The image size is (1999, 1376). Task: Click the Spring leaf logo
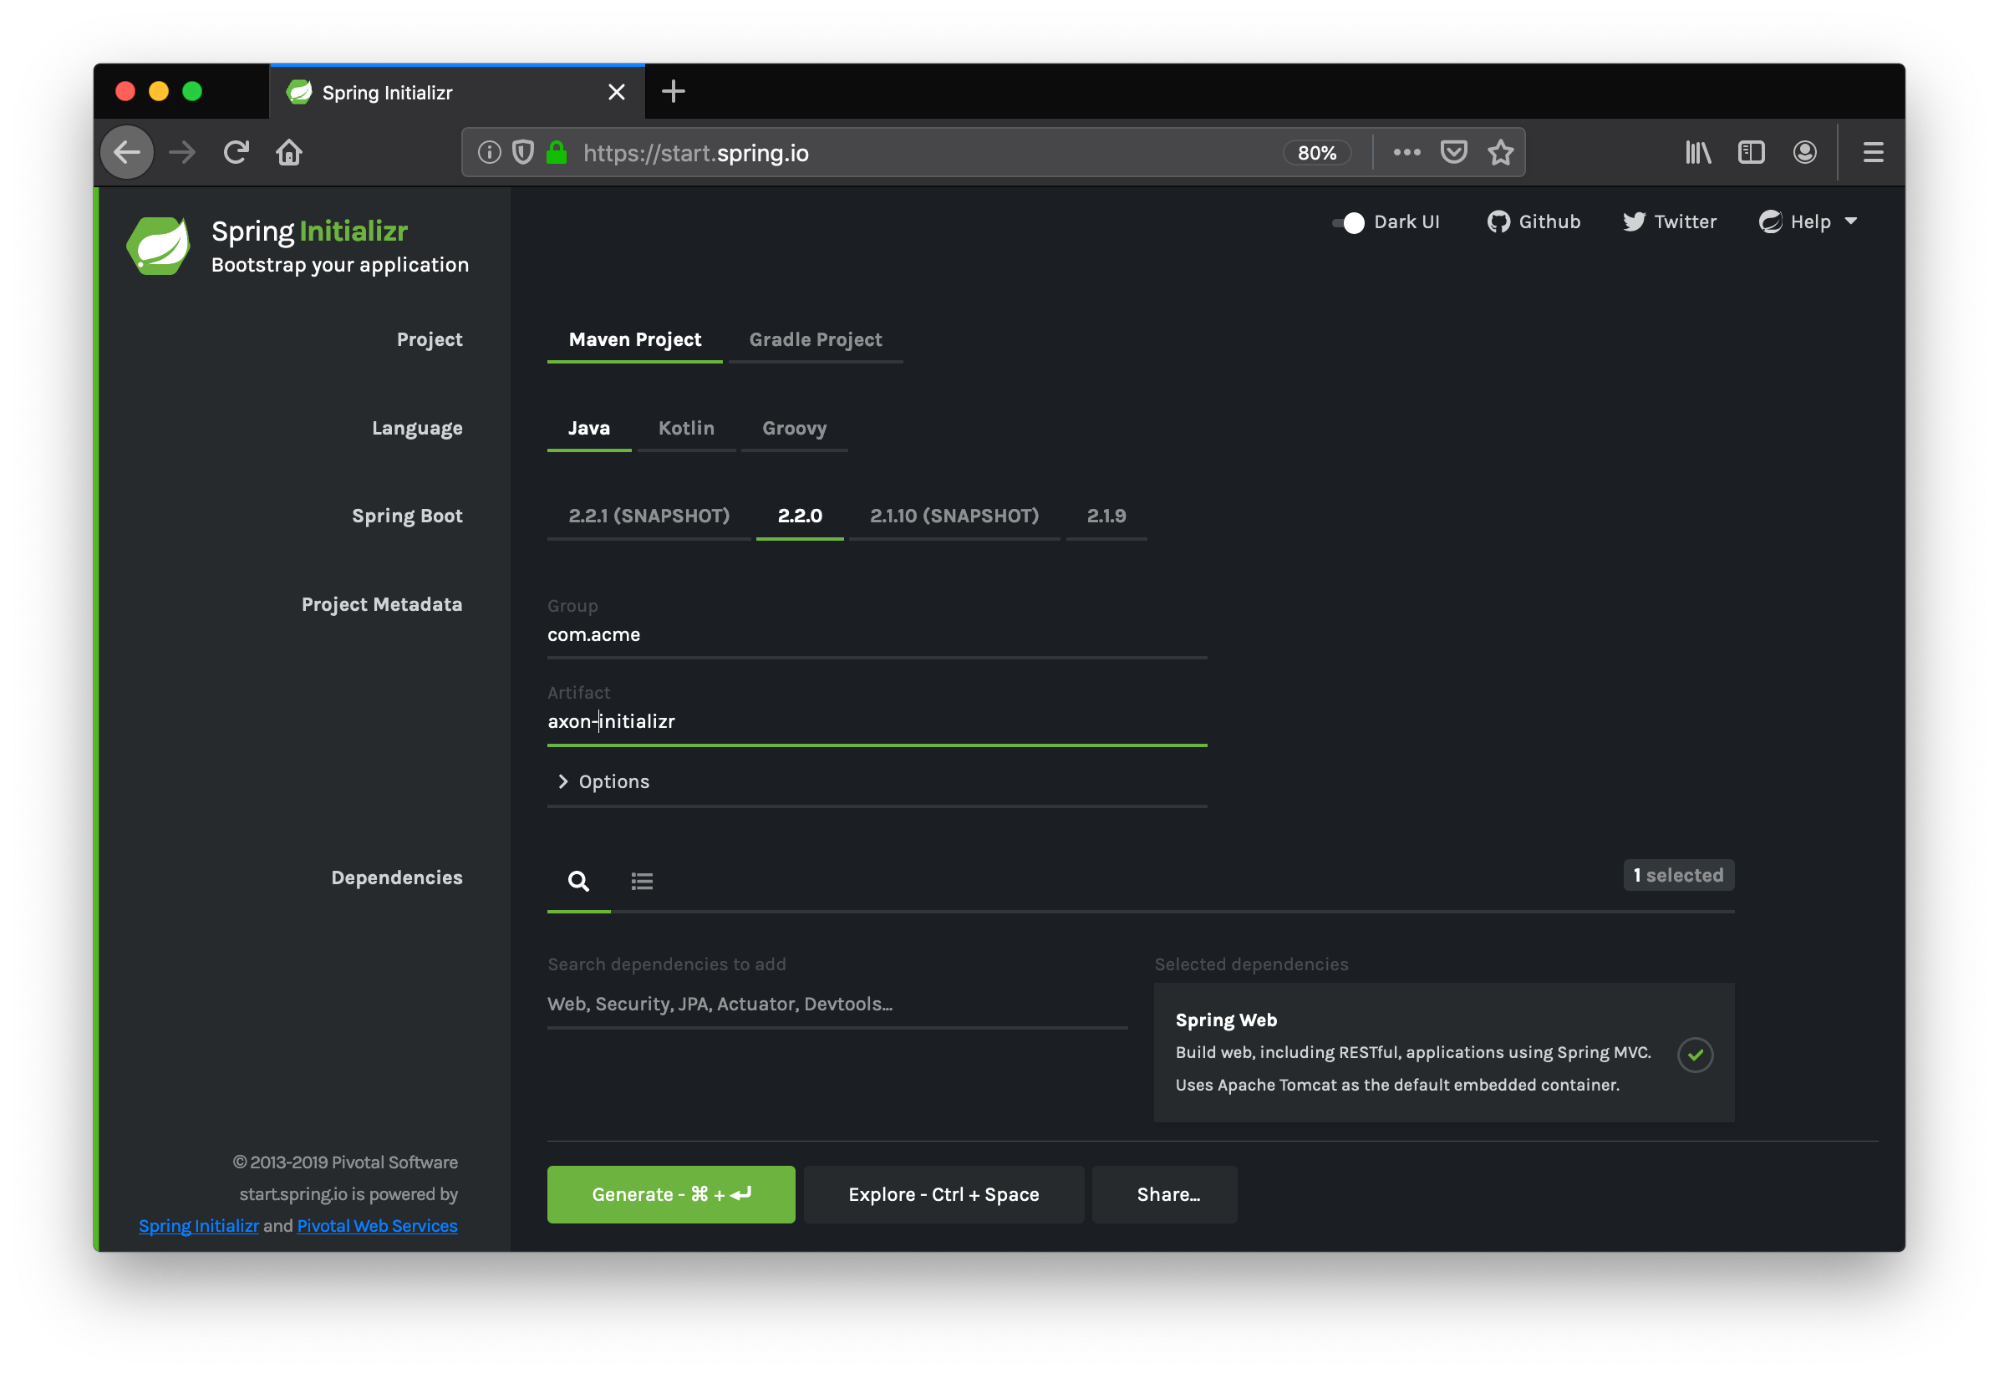158,245
